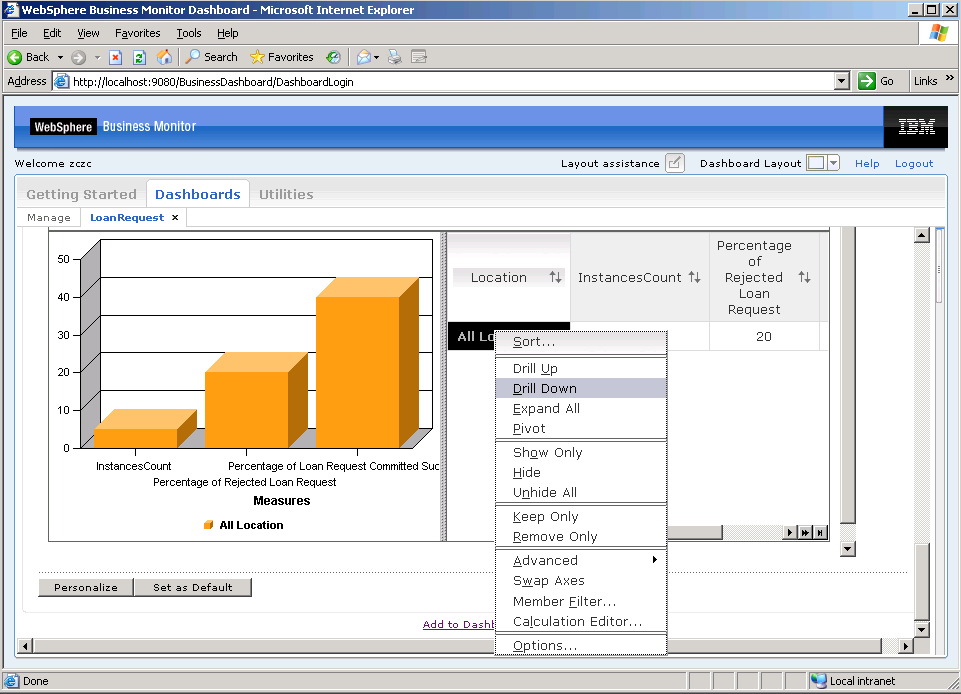Open the Manage sub-tab
The height and width of the screenshot is (694, 961).
click(x=49, y=218)
